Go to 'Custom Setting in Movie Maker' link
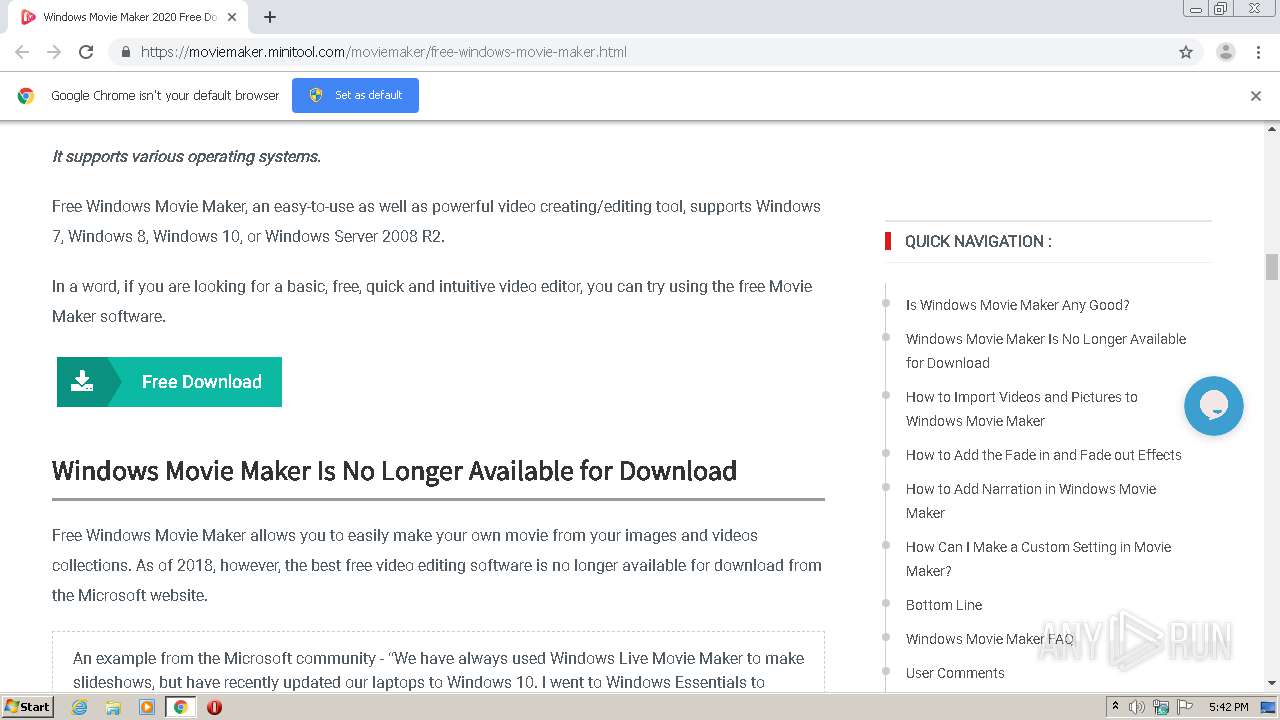Screen dimensions: 1280x720 tap(1038, 559)
